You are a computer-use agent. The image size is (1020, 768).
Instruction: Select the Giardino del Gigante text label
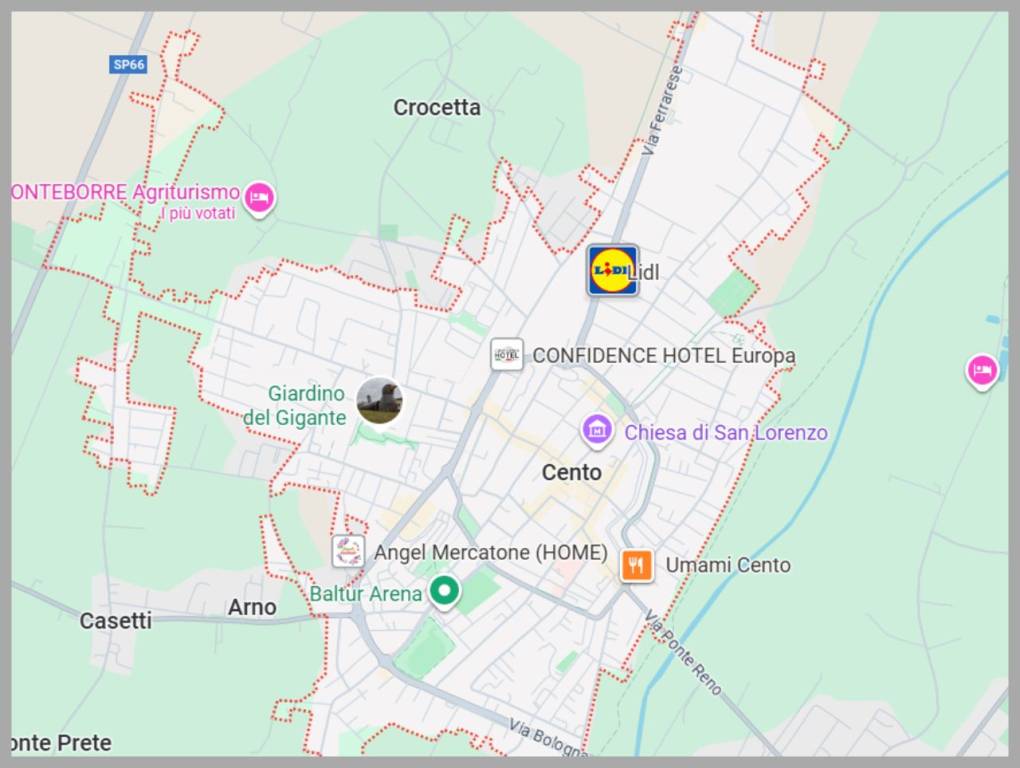[295, 405]
